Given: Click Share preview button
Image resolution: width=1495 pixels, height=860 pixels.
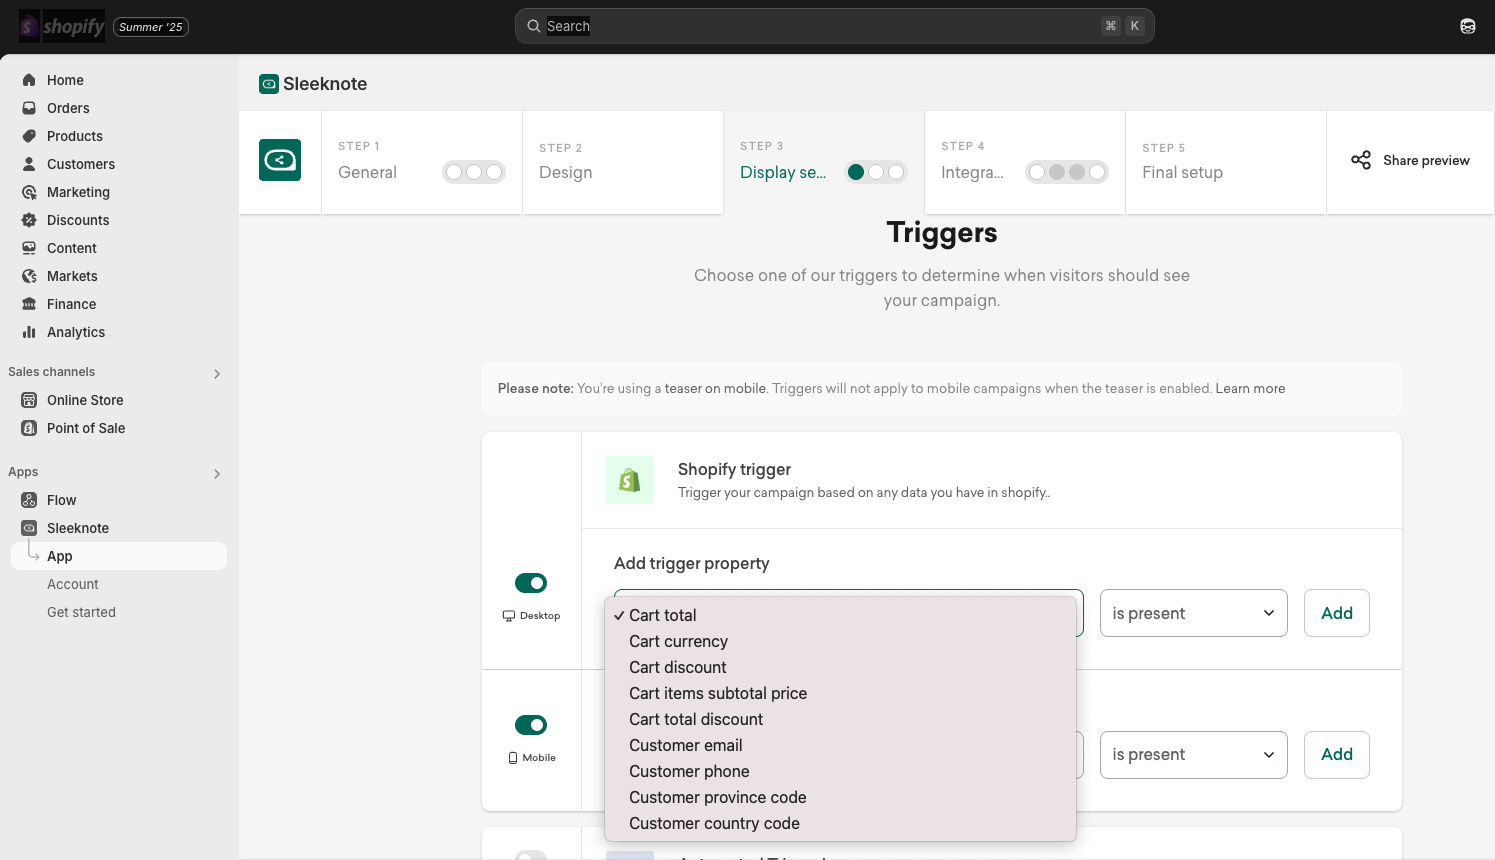Looking at the screenshot, I should 1410,160.
